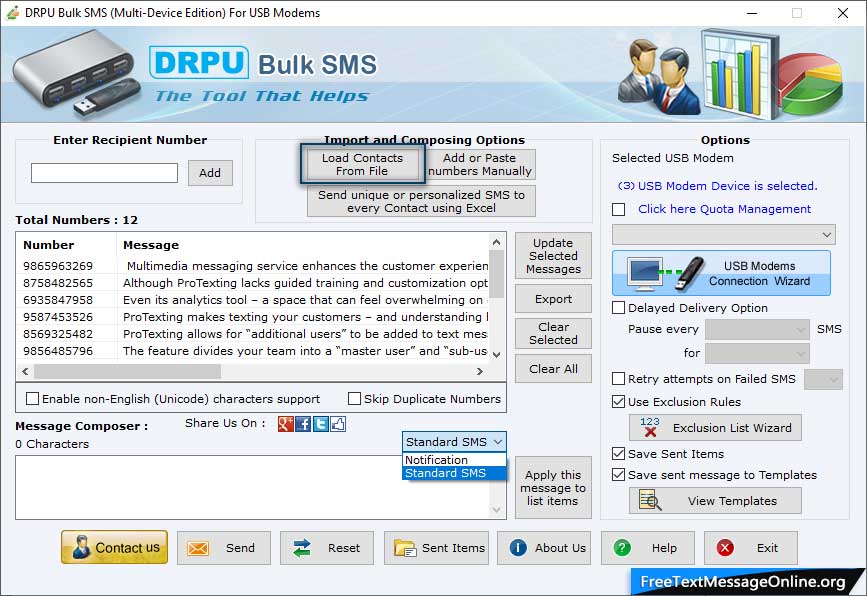
Task: Click the magnifier icon on View Templates
Action: tap(650, 500)
